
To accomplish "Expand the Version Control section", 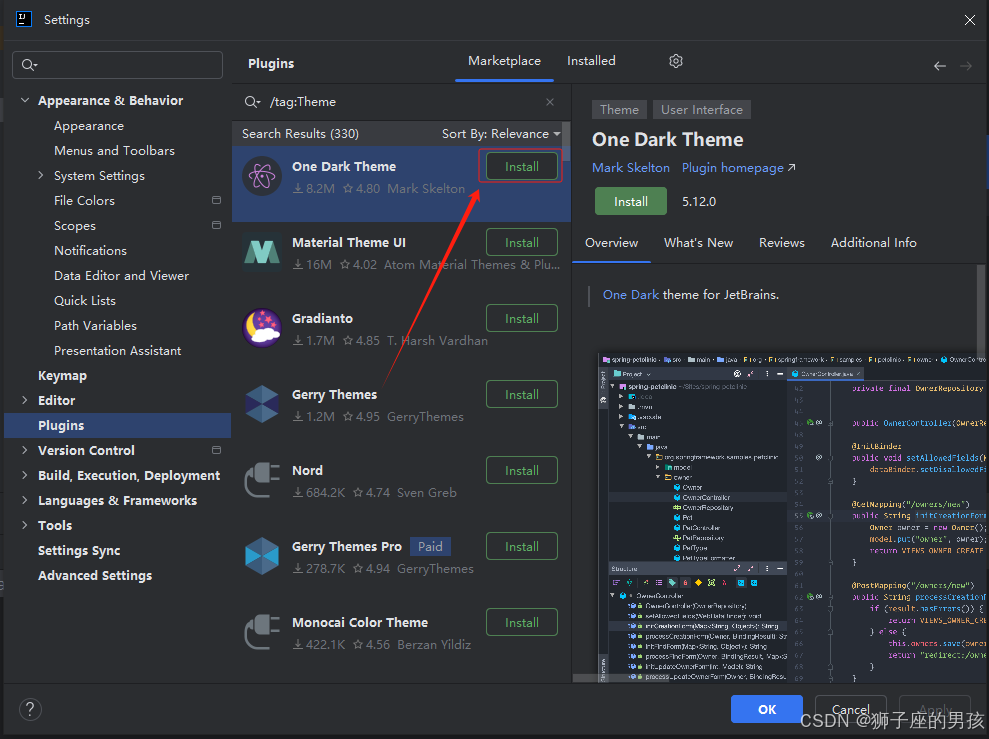I will coord(25,450).
